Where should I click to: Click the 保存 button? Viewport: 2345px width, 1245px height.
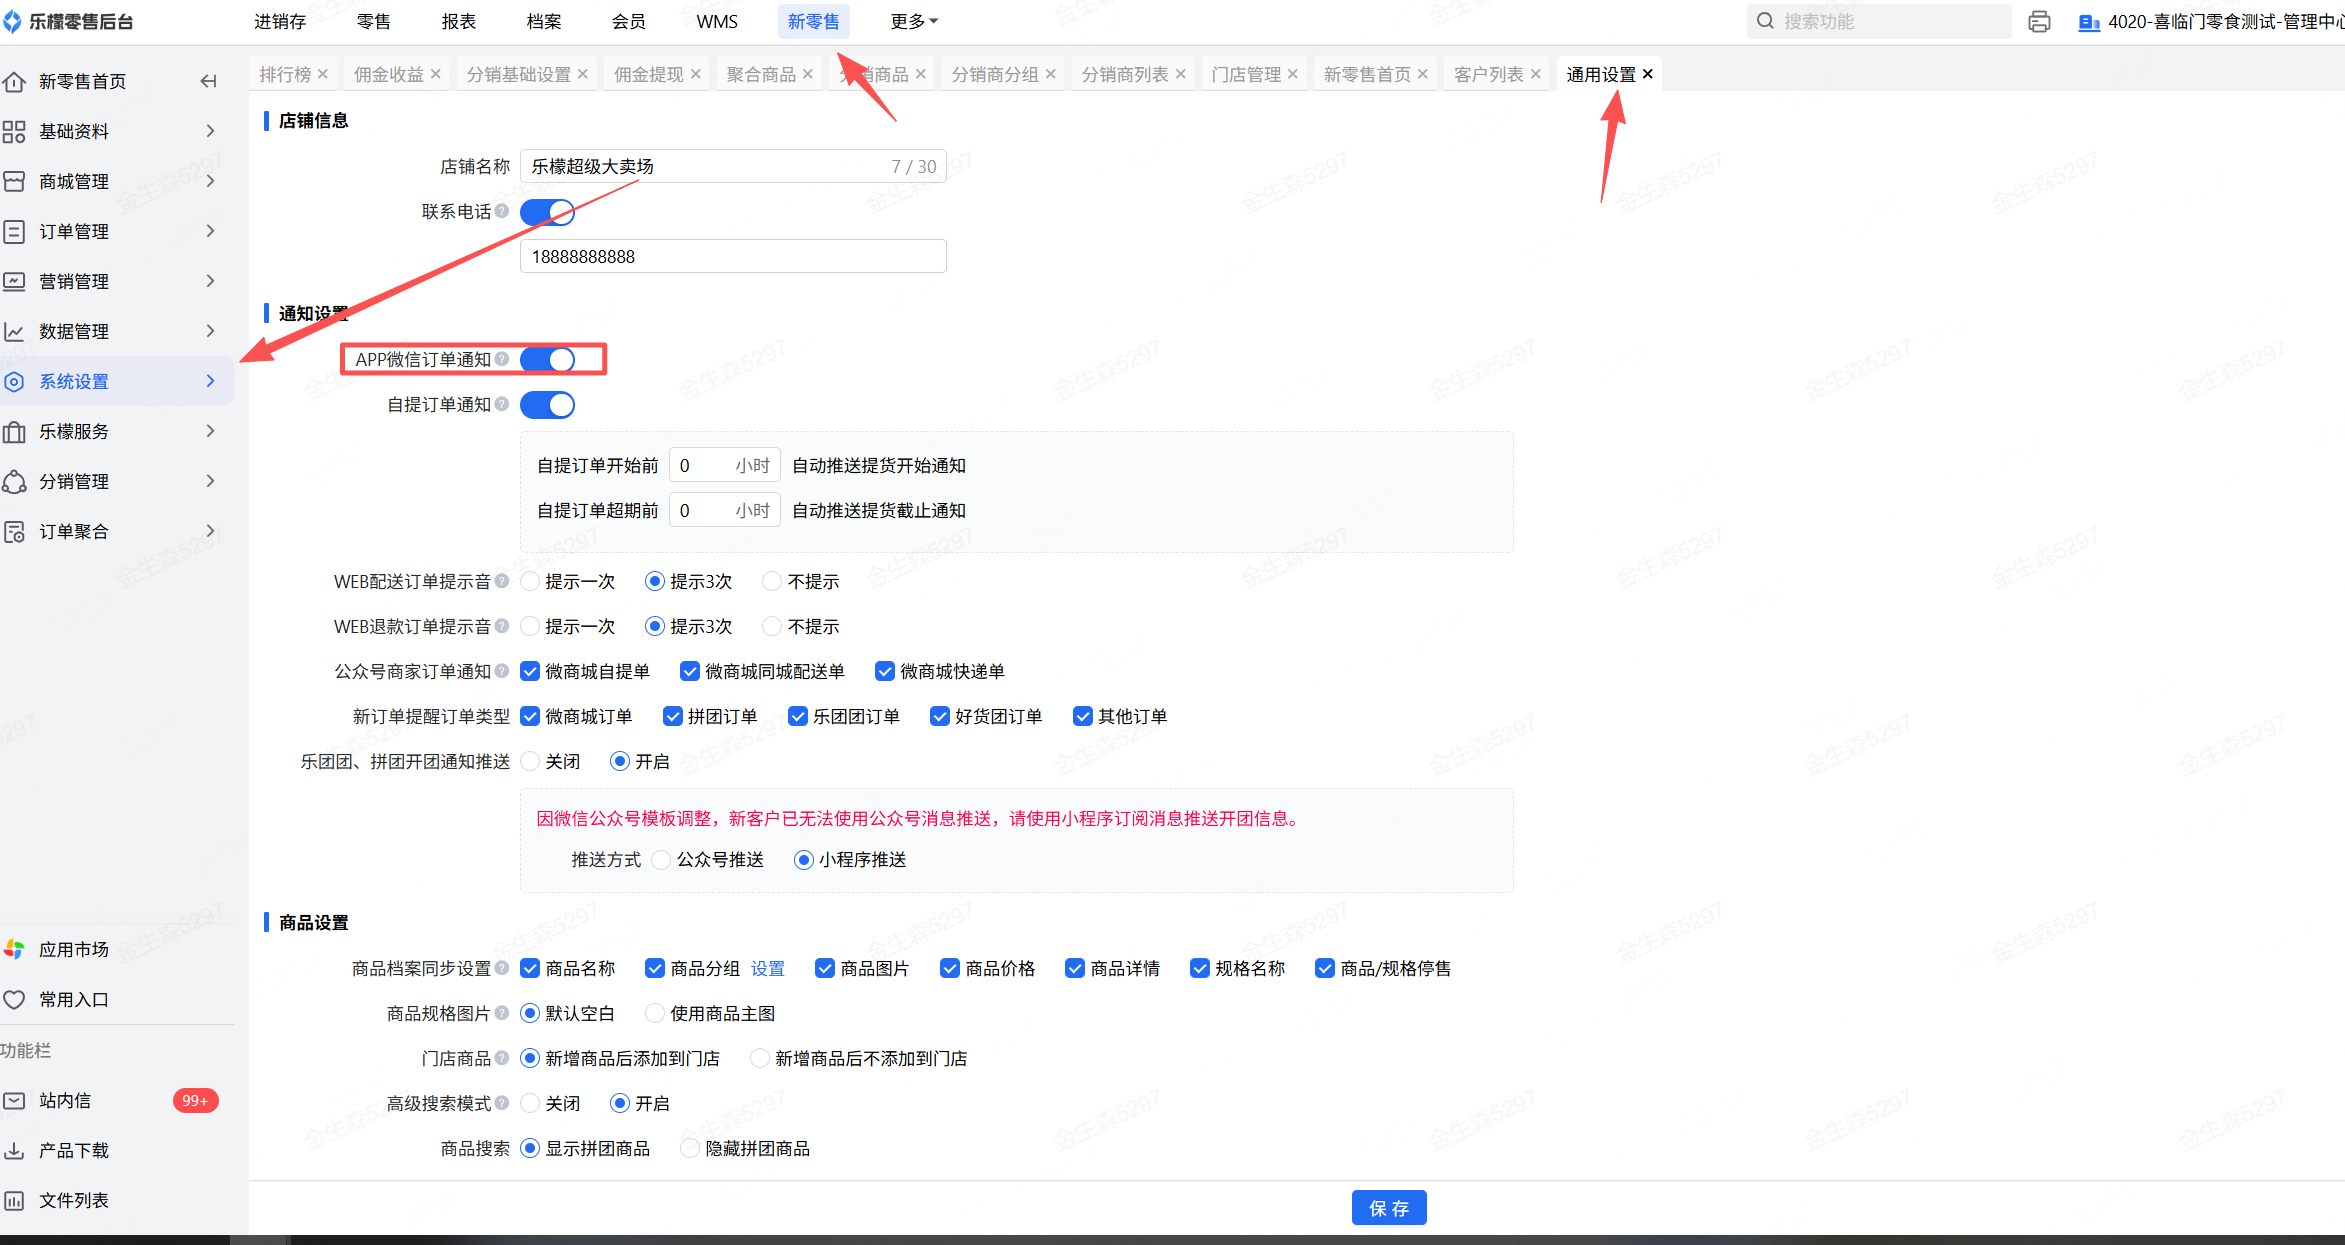pos(1388,1208)
